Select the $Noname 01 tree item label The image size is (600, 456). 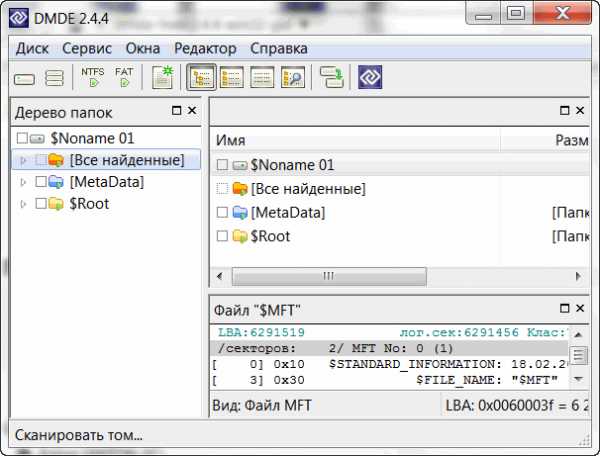click(93, 138)
